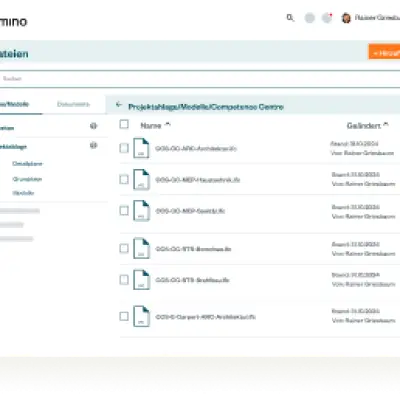Sort by Geändert using its arrow
This screenshot has height=400, width=400.
click(386, 125)
